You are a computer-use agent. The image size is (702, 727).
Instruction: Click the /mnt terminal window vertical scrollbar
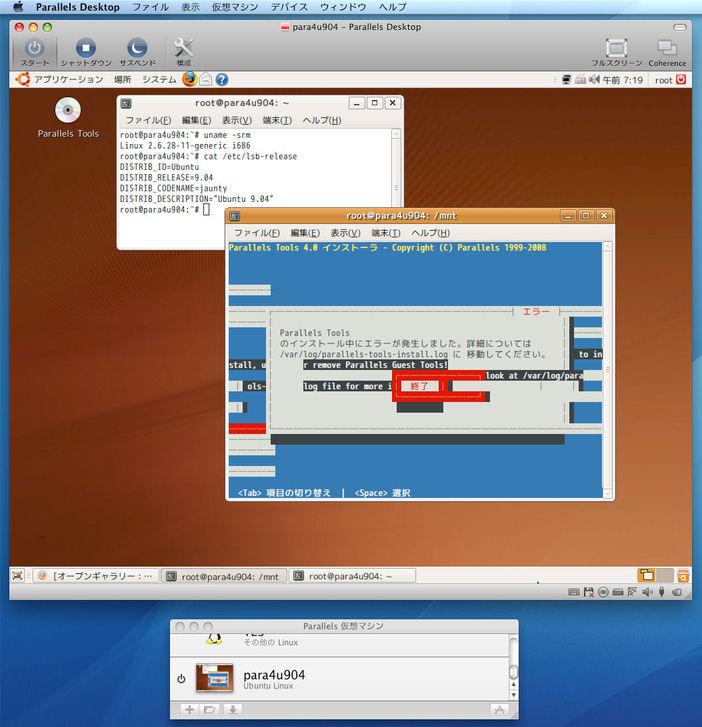[x=607, y=370]
